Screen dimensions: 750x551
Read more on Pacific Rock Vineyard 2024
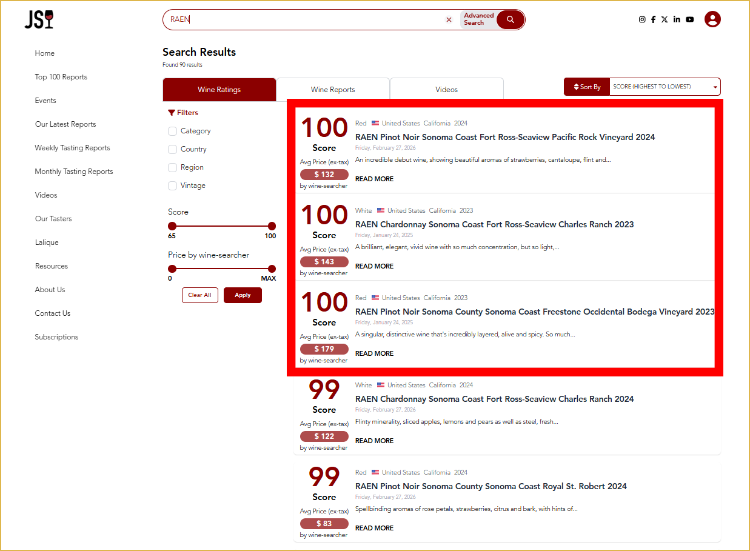(x=374, y=179)
